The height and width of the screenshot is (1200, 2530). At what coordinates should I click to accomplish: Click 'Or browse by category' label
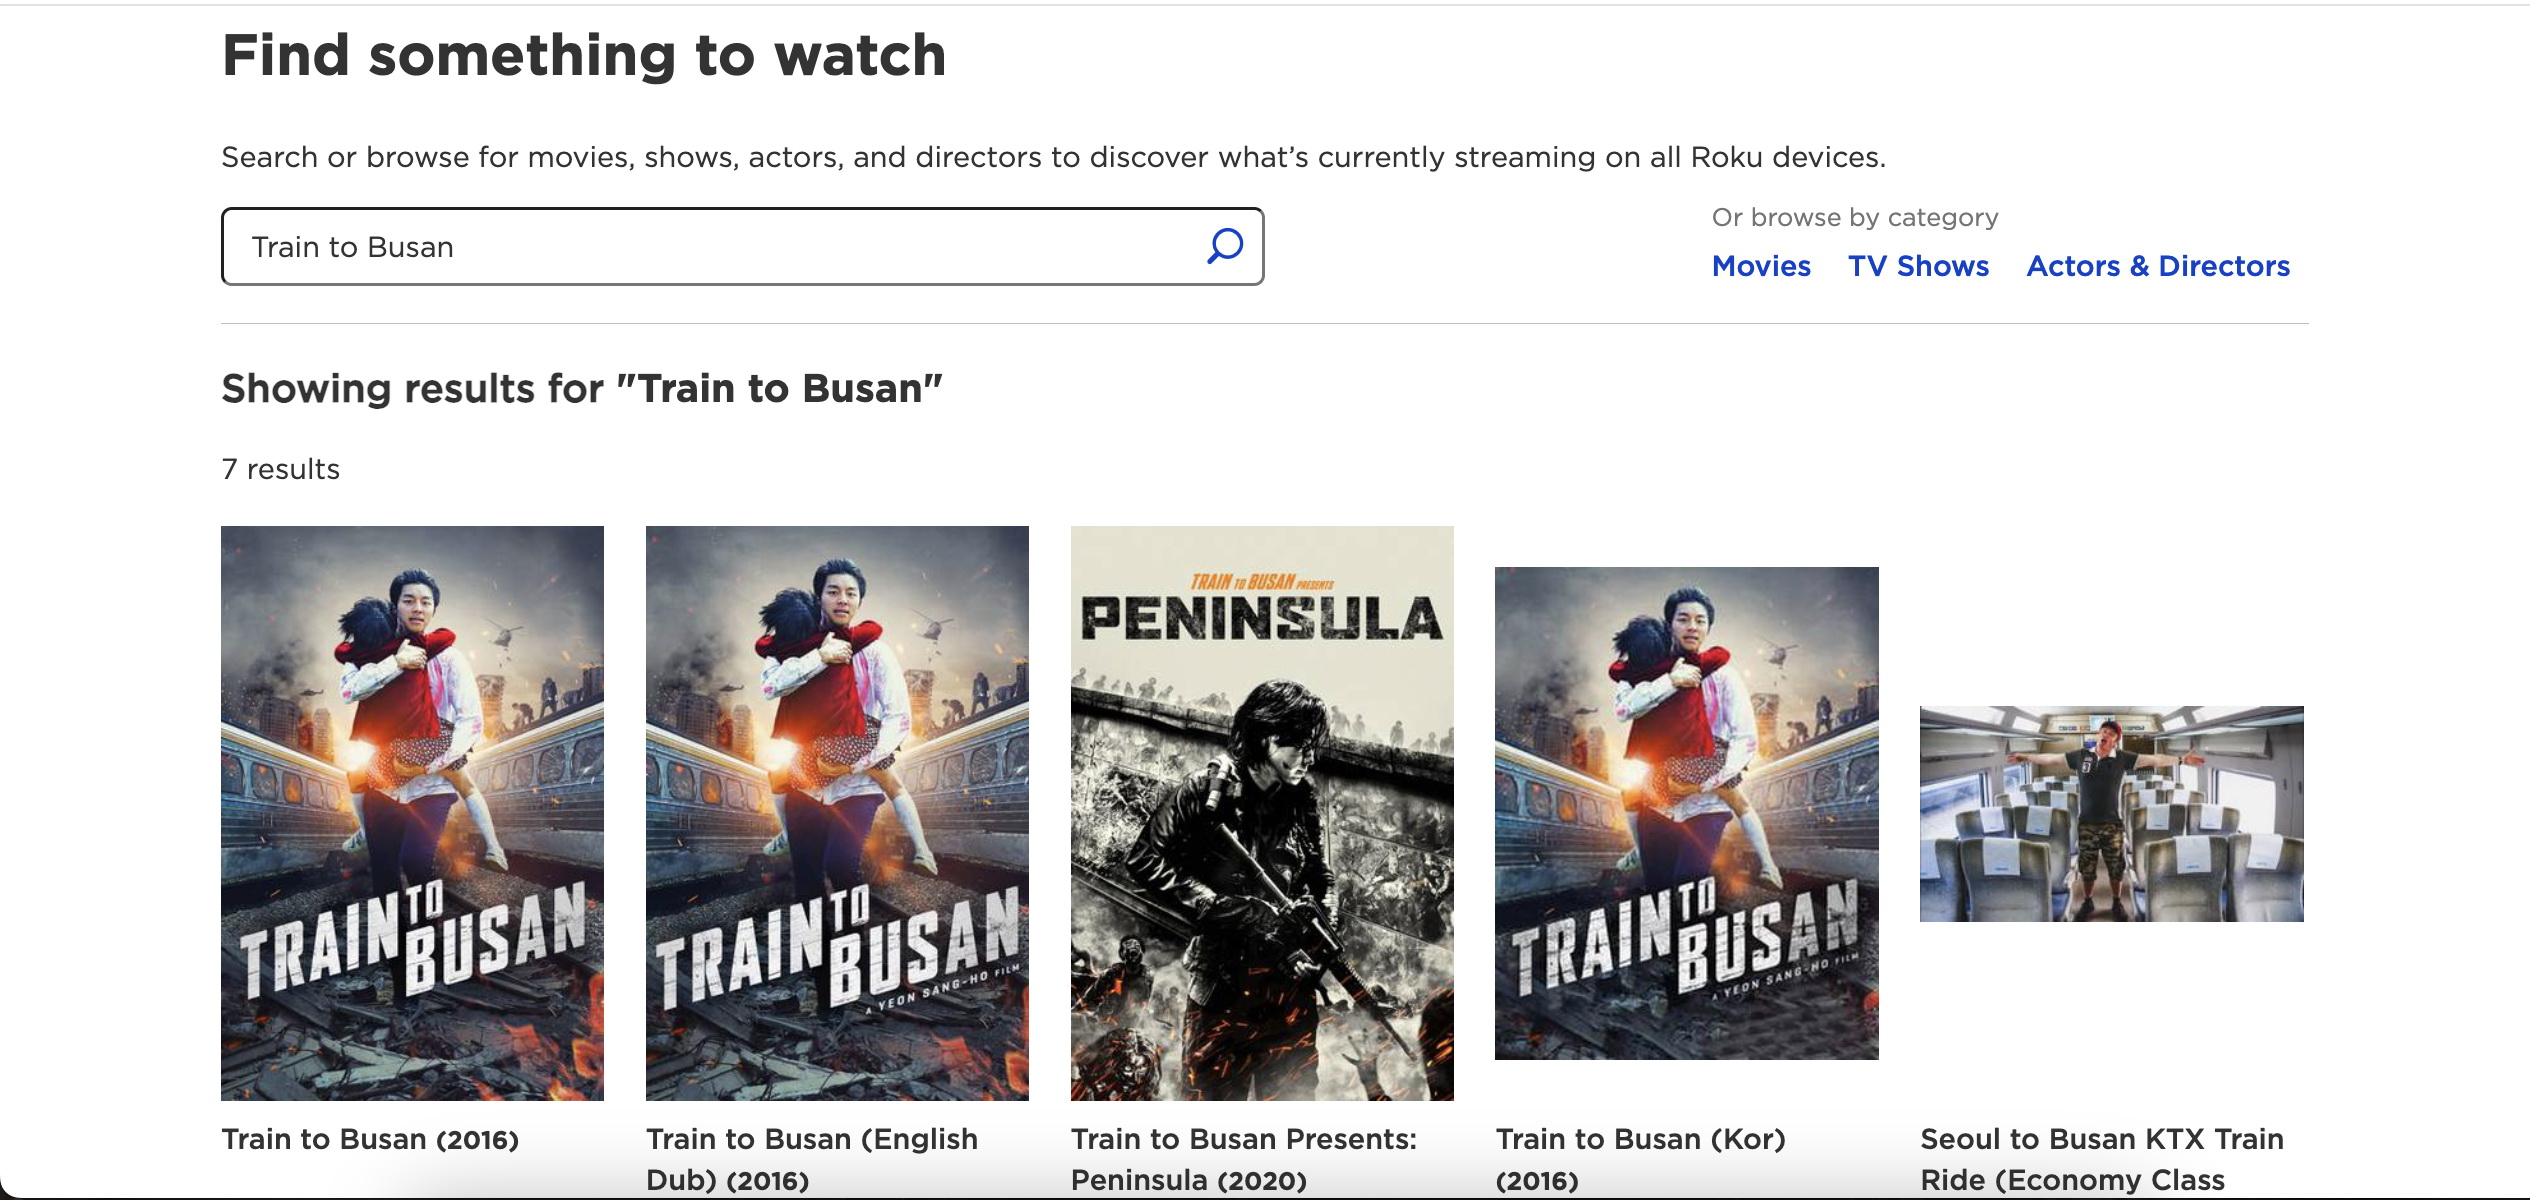[1855, 218]
